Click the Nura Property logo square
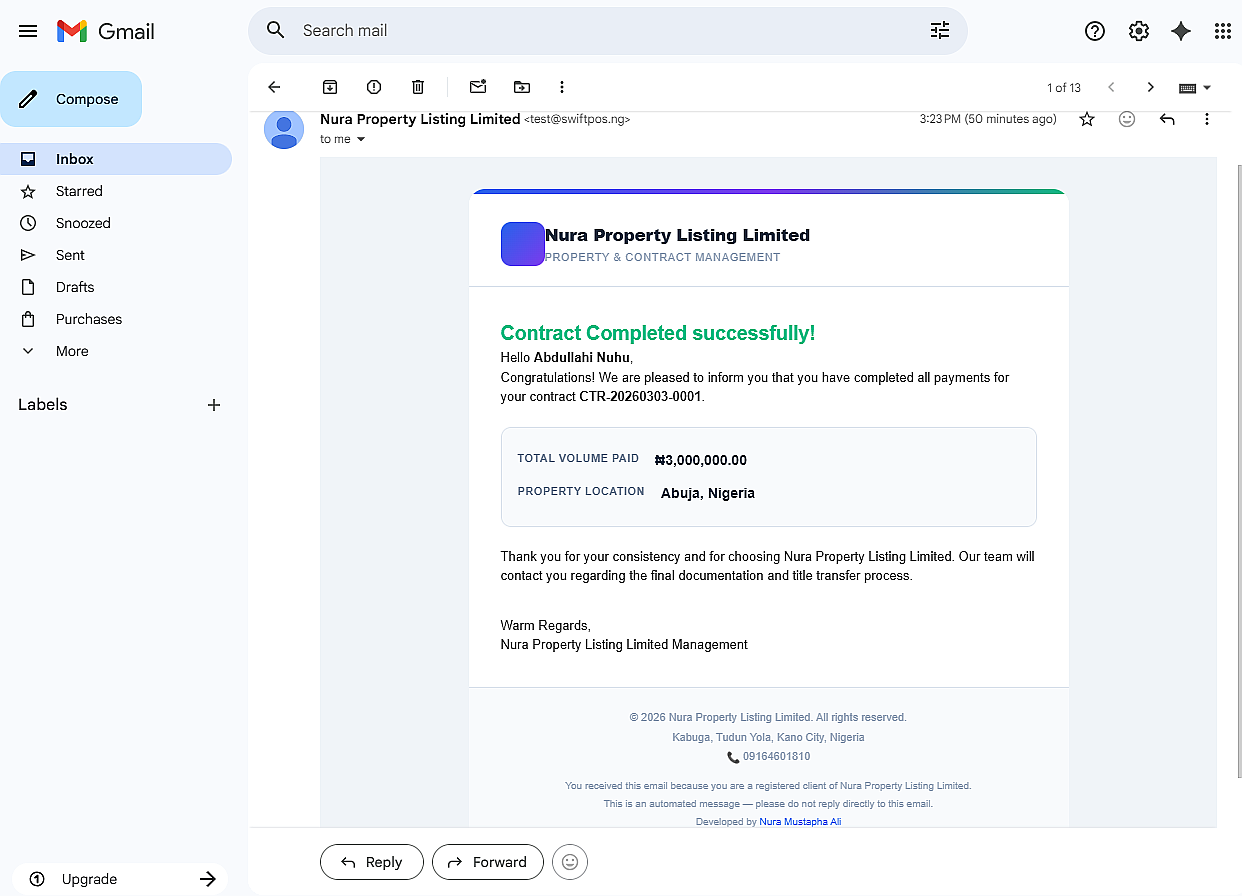Viewport: 1242px width, 896px height. point(522,244)
